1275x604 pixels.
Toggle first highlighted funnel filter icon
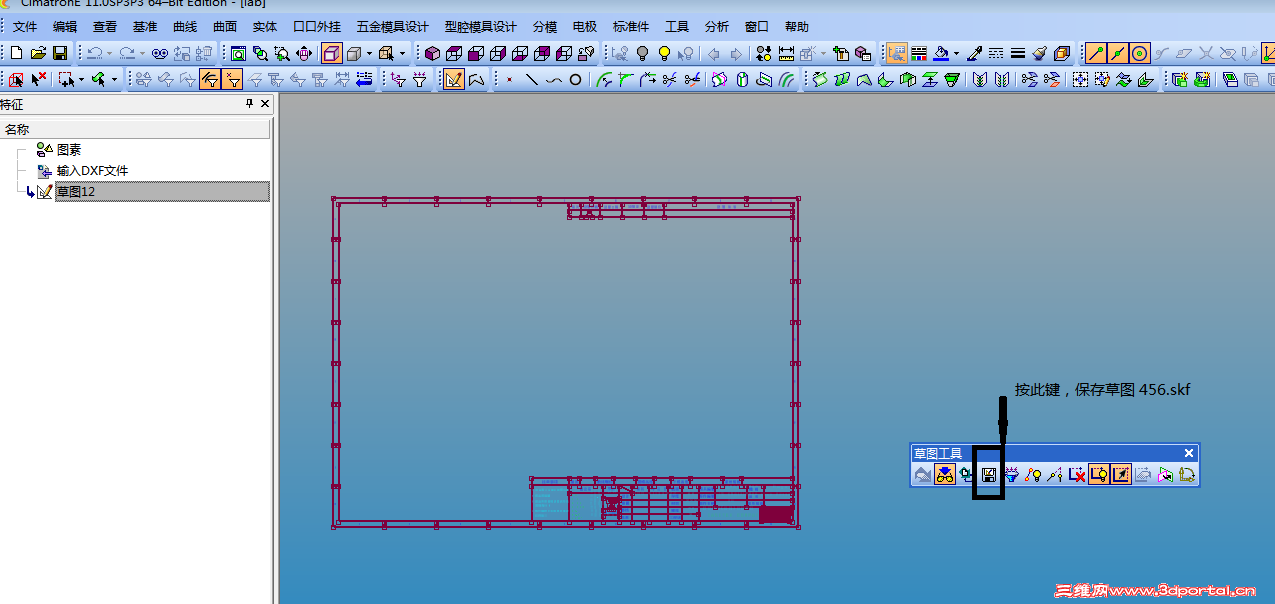(x=210, y=79)
